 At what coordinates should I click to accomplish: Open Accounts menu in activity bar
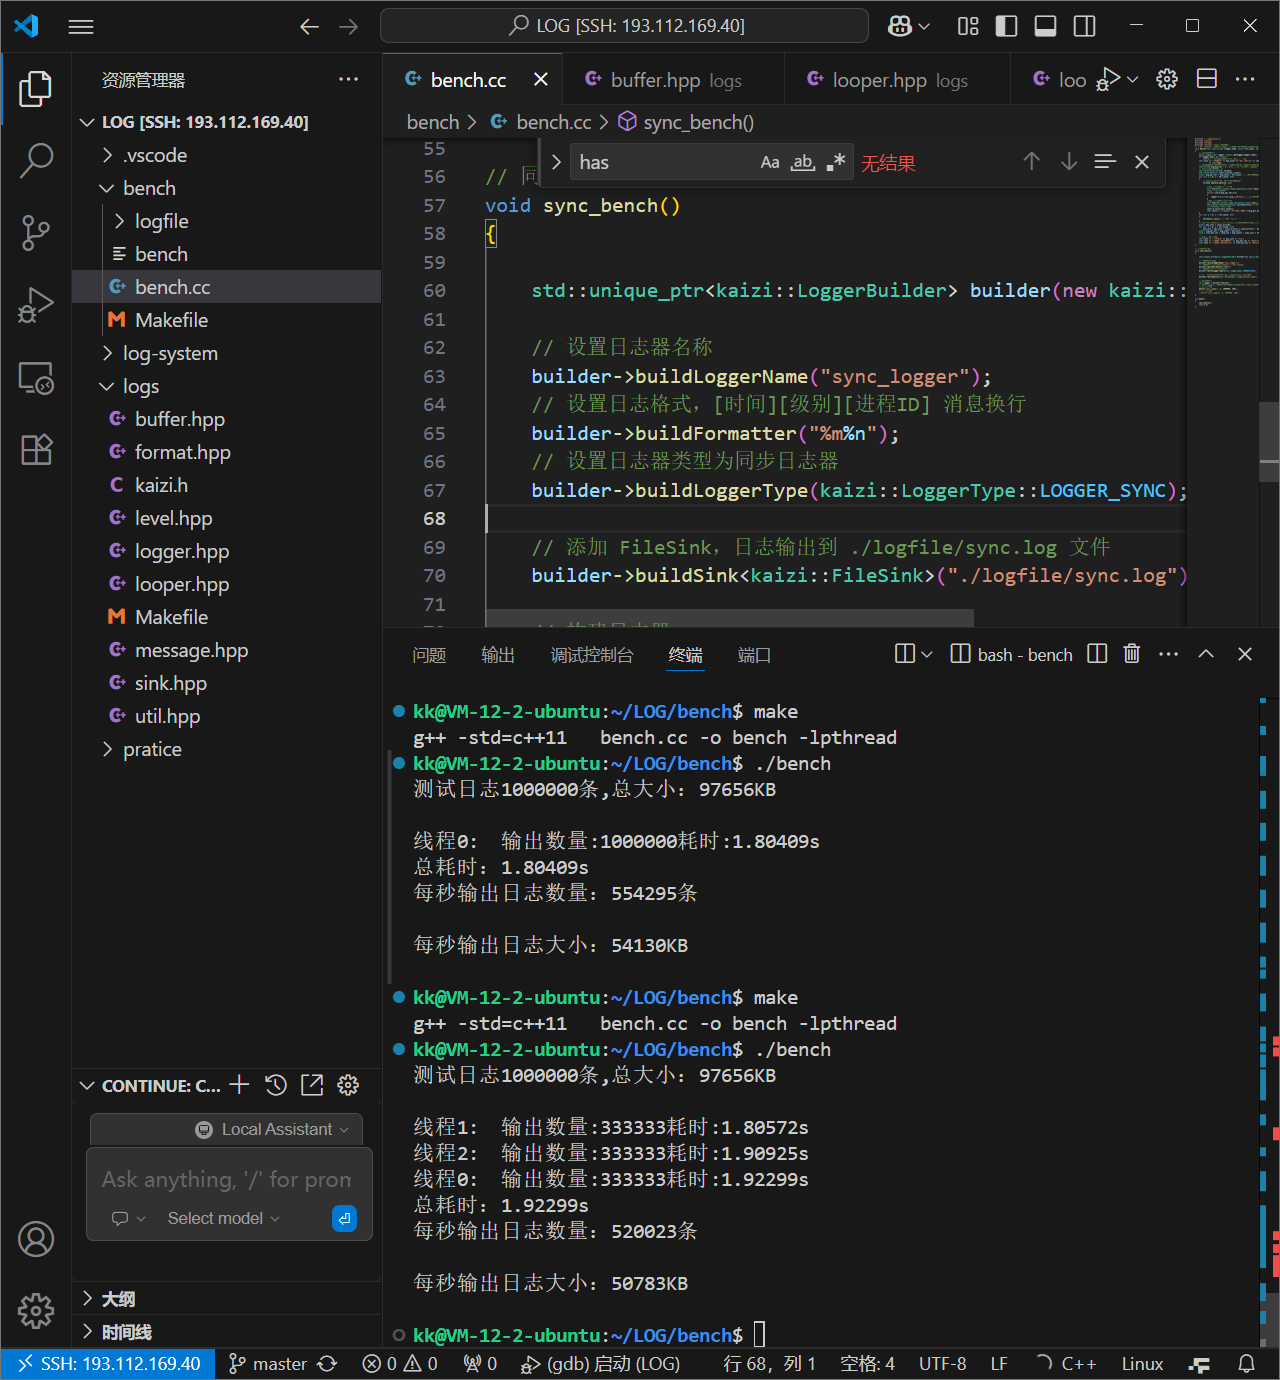pyautogui.click(x=36, y=1239)
